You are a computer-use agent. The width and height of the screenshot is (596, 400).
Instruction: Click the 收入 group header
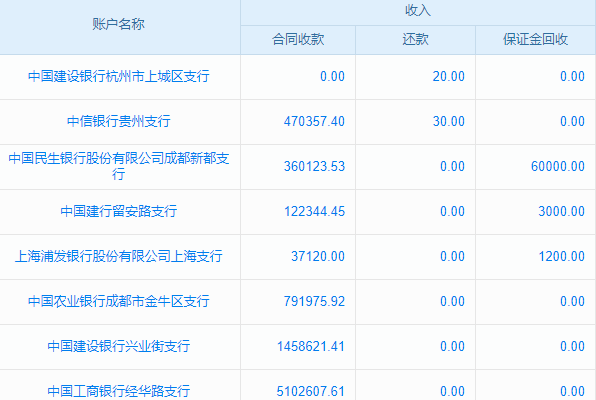418,10
